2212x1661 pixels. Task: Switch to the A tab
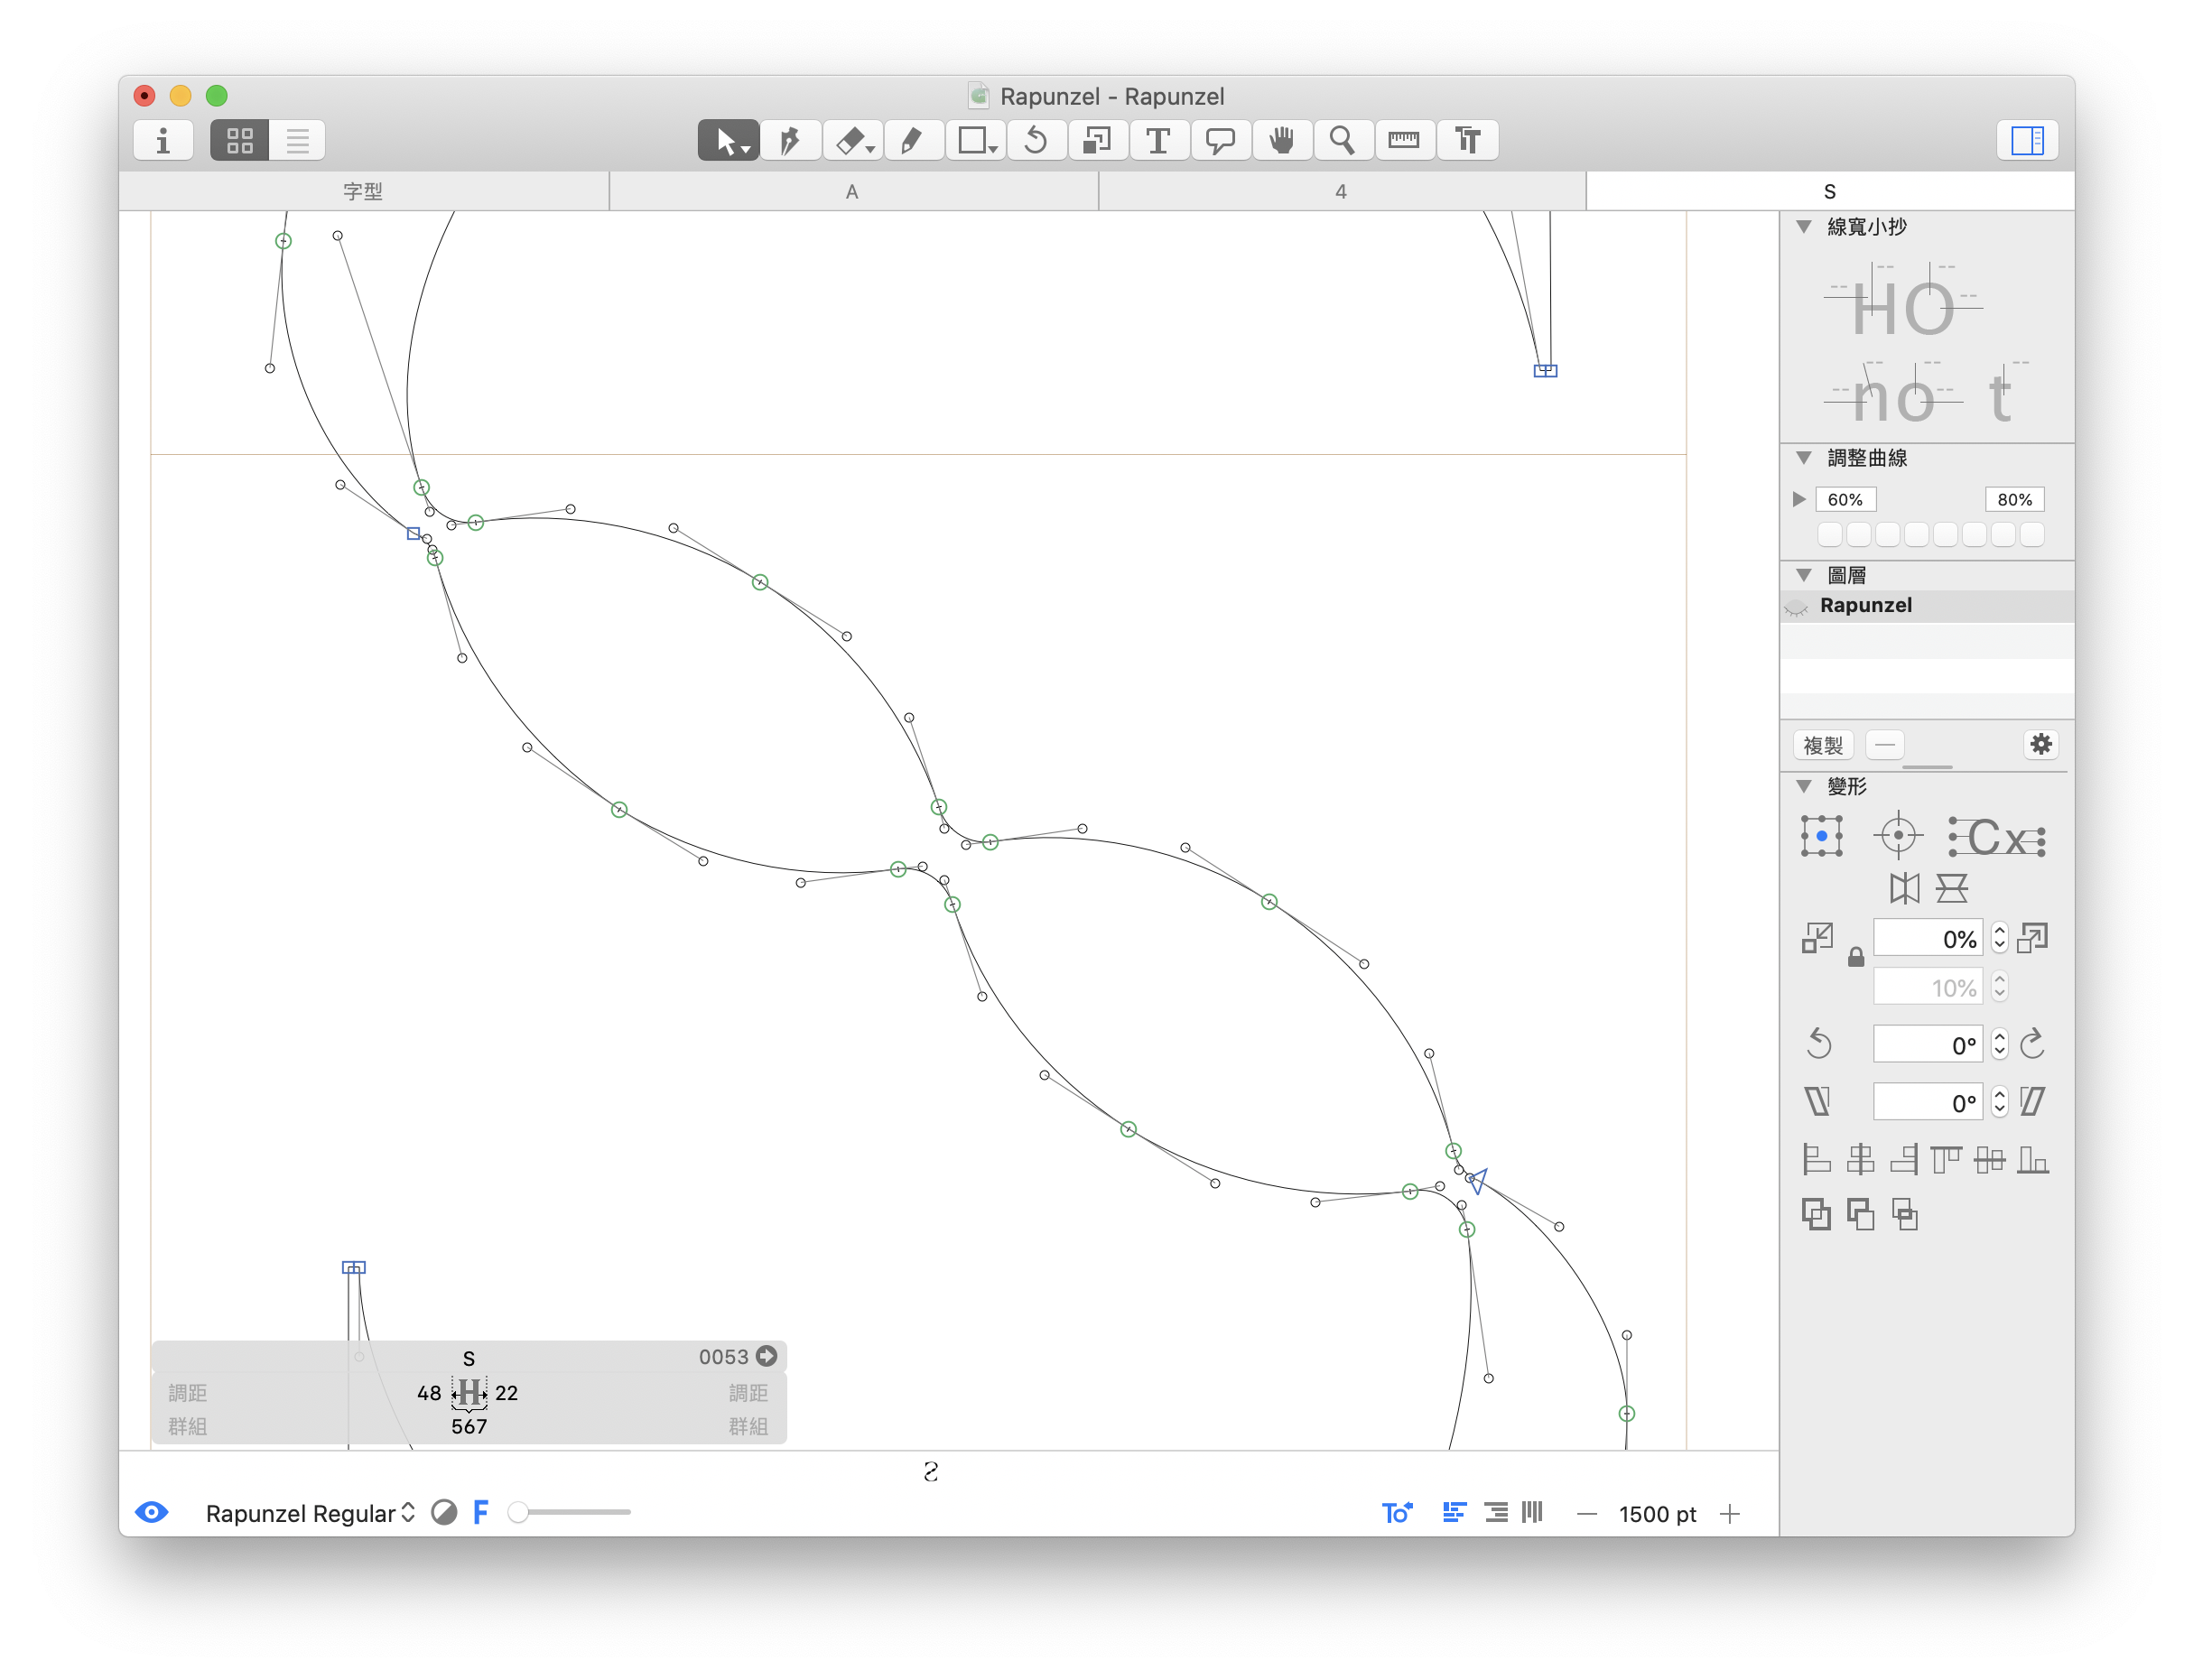click(x=852, y=191)
